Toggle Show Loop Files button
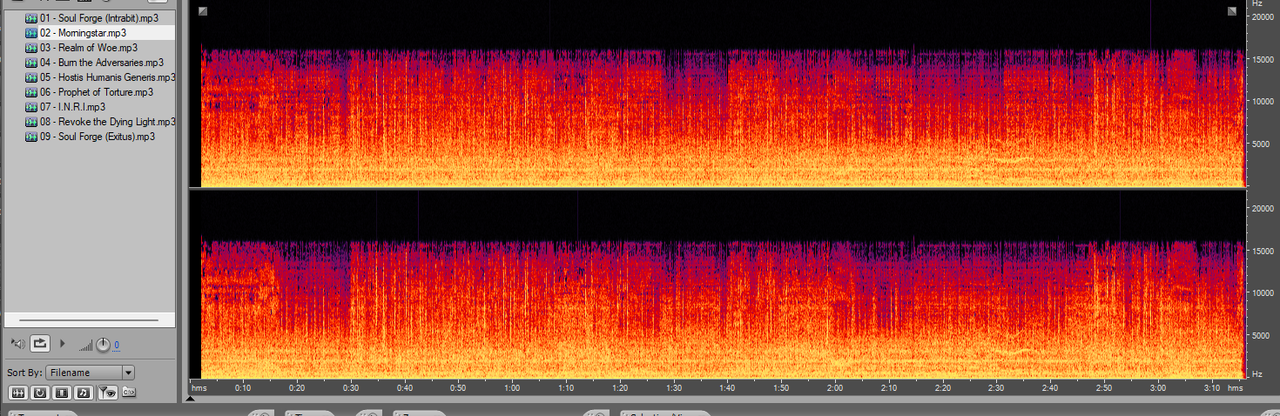 (x=39, y=392)
